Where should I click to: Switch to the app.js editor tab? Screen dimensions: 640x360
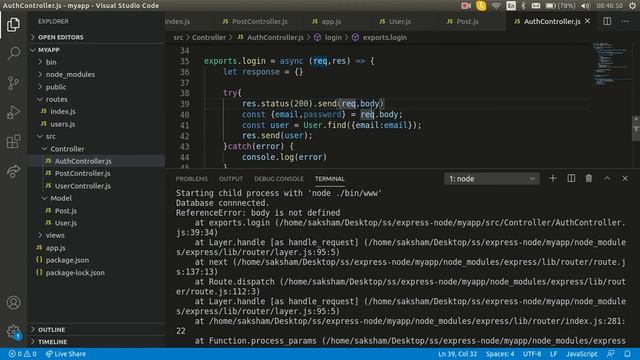coord(327,21)
